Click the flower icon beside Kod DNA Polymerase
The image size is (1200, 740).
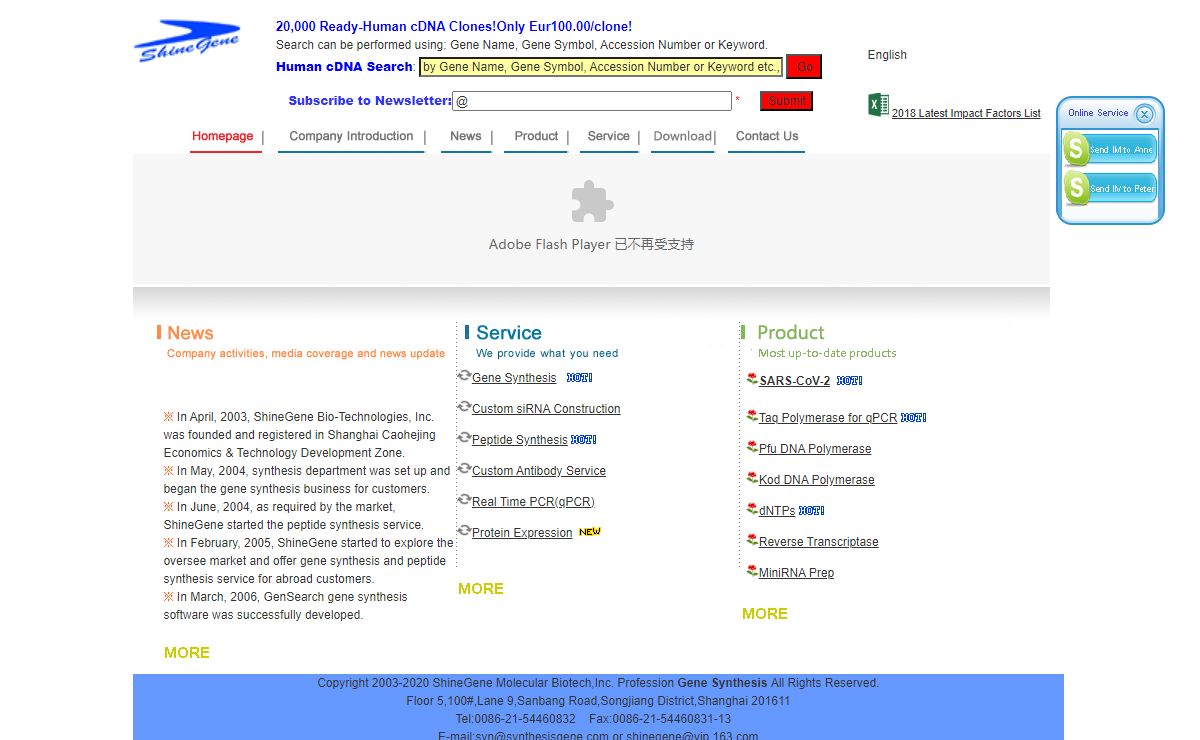(752, 478)
